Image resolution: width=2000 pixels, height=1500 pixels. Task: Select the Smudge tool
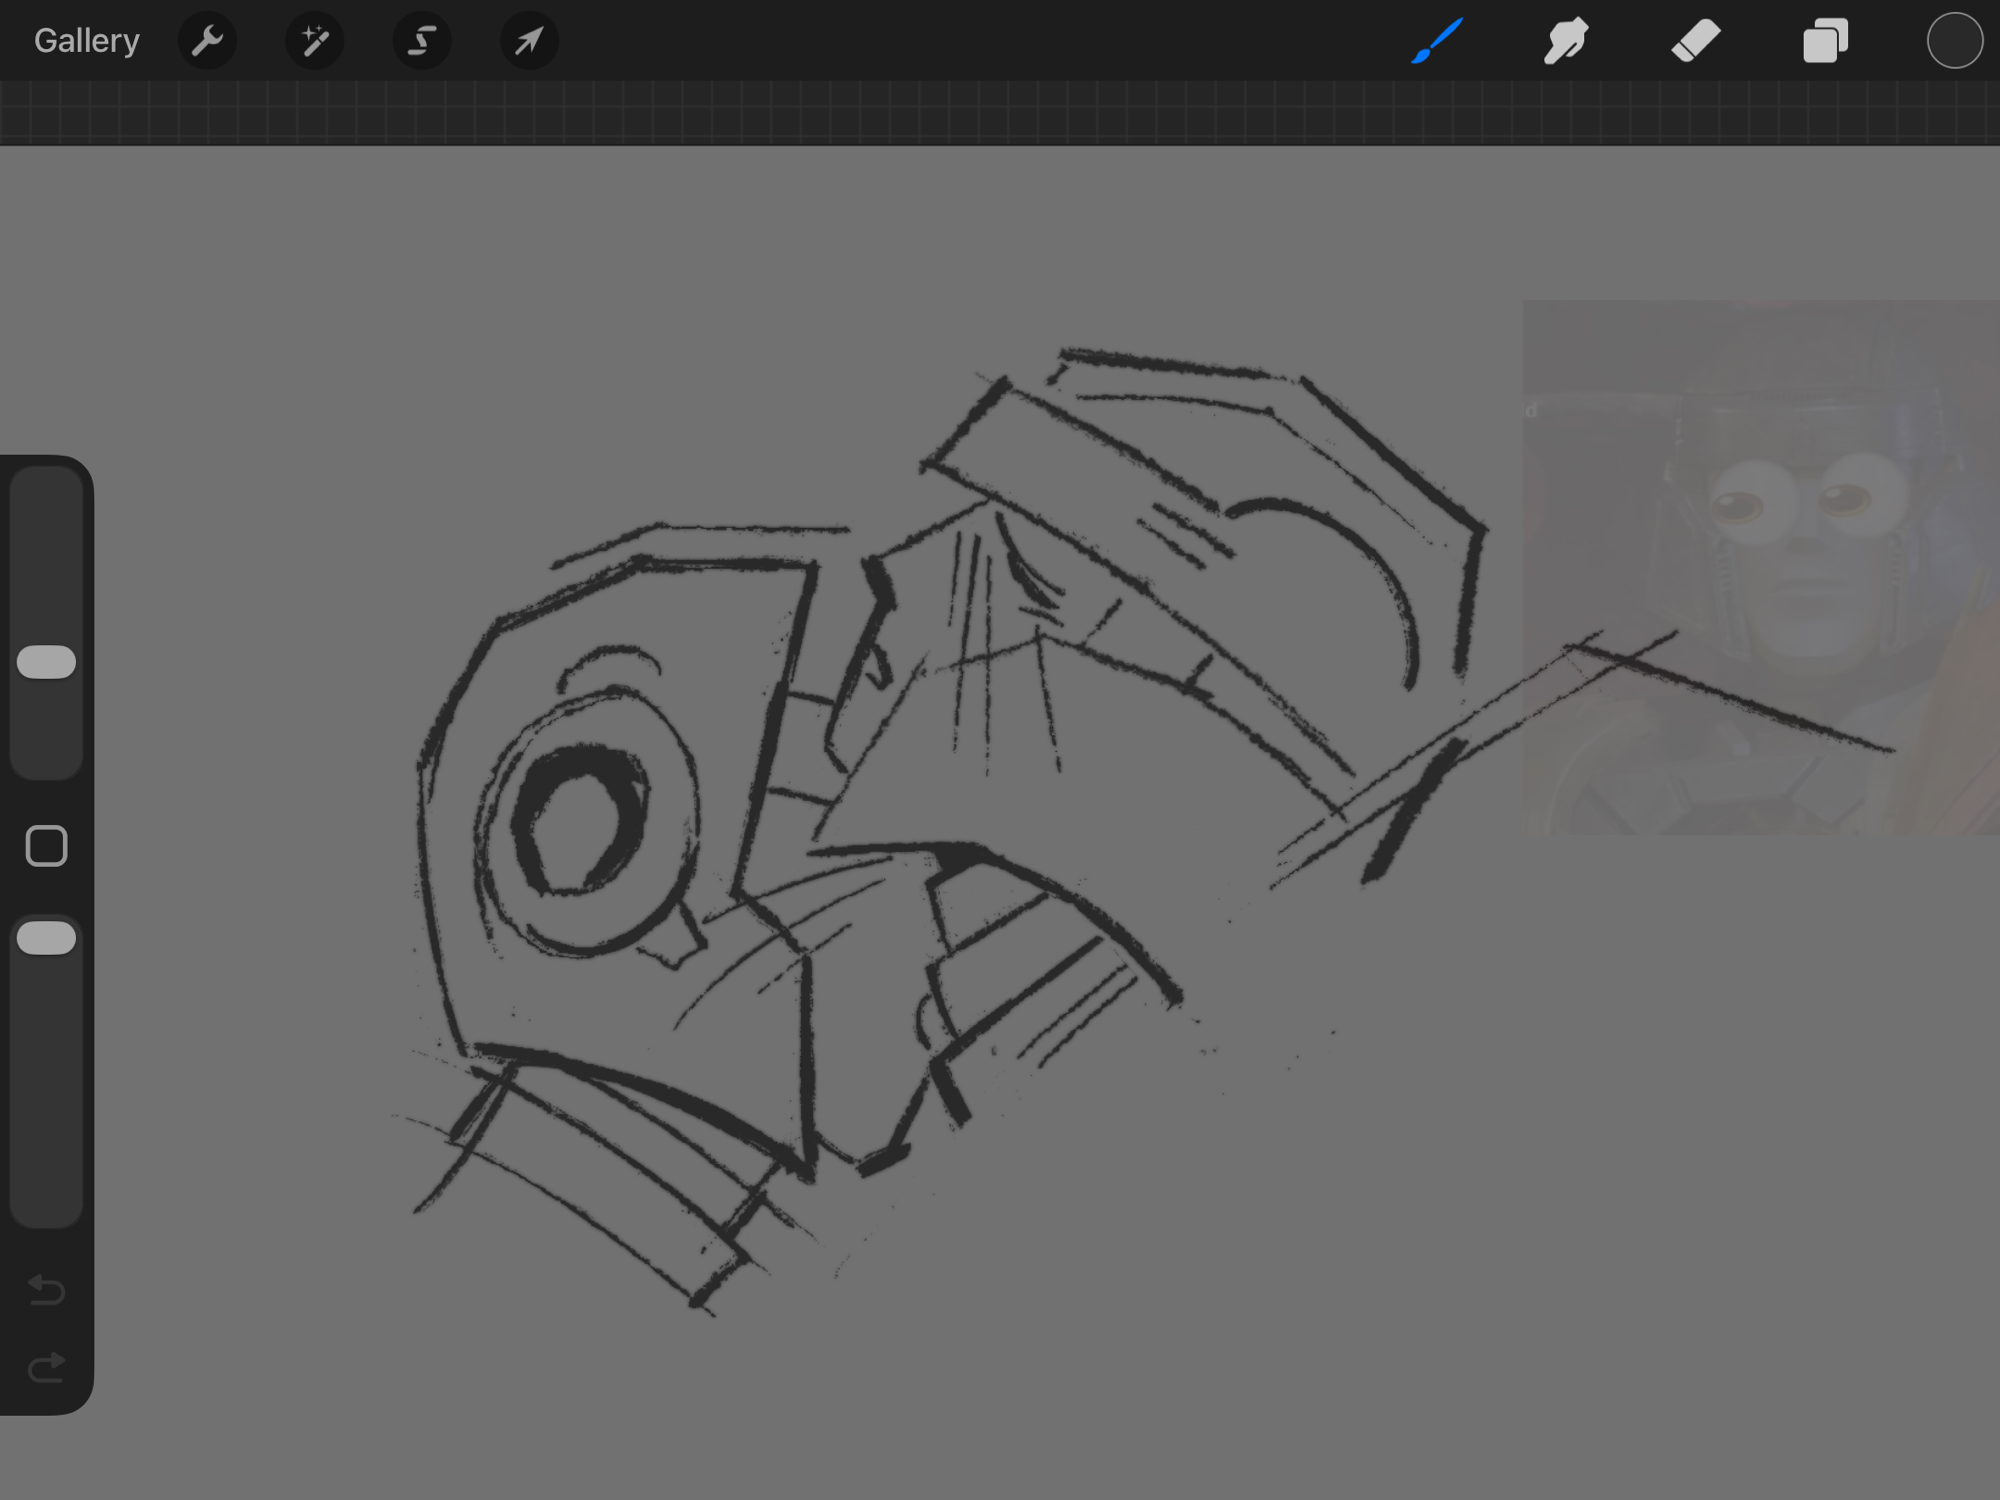tap(1566, 41)
